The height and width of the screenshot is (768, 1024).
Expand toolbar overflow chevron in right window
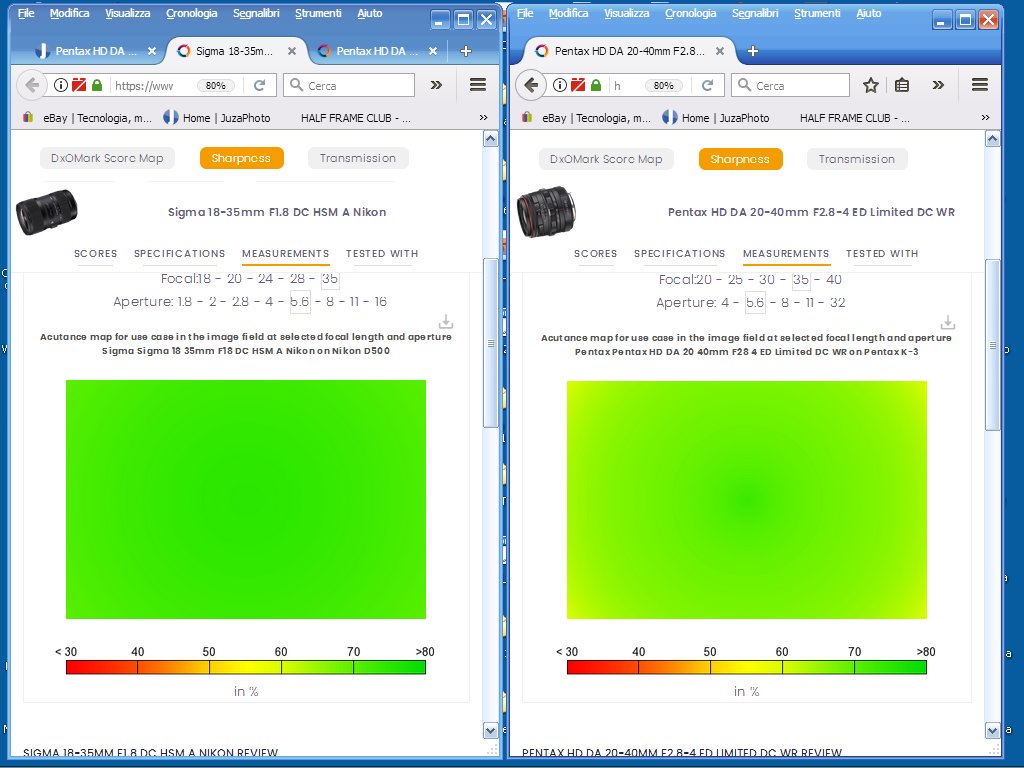(x=938, y=85)
